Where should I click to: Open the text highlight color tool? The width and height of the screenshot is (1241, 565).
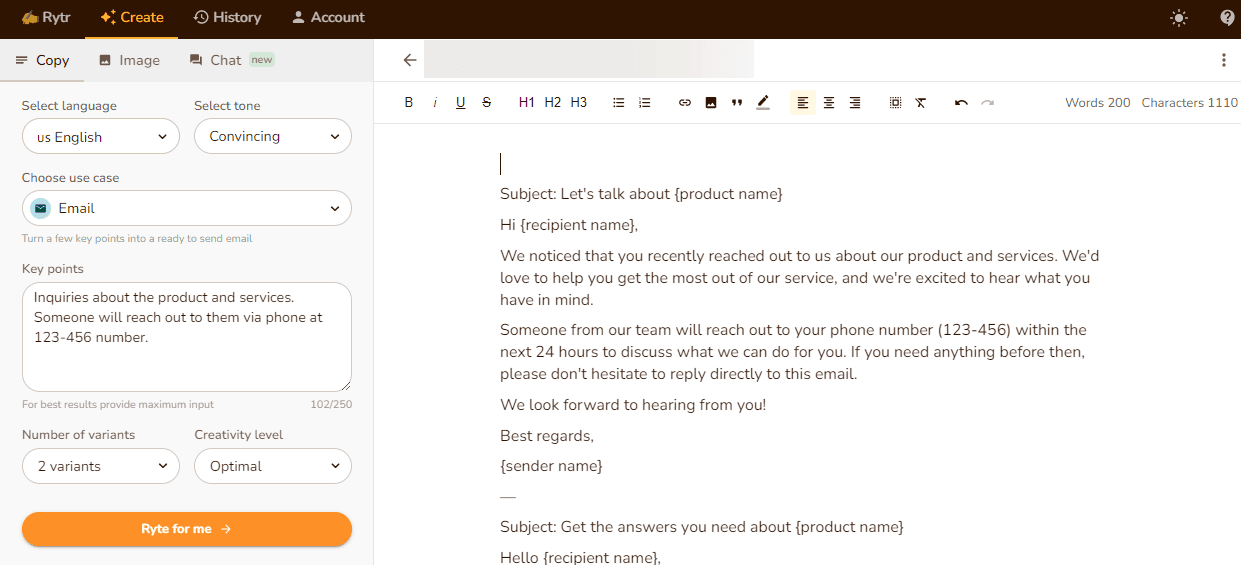pos(763,103)
